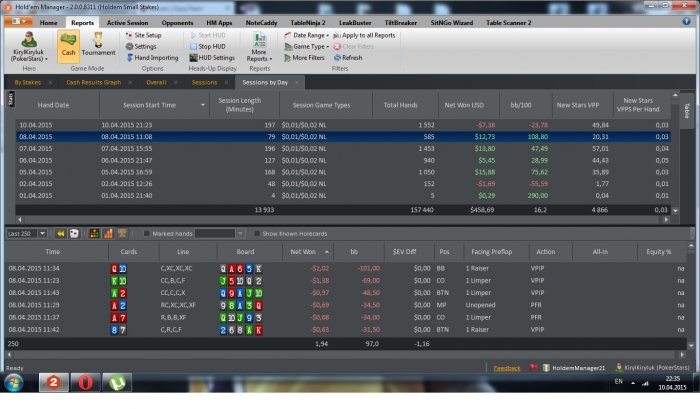Open the KirylKiryluk hero dropdown
Viewport: 700px width, 409px height.
[x=29, y=46]
